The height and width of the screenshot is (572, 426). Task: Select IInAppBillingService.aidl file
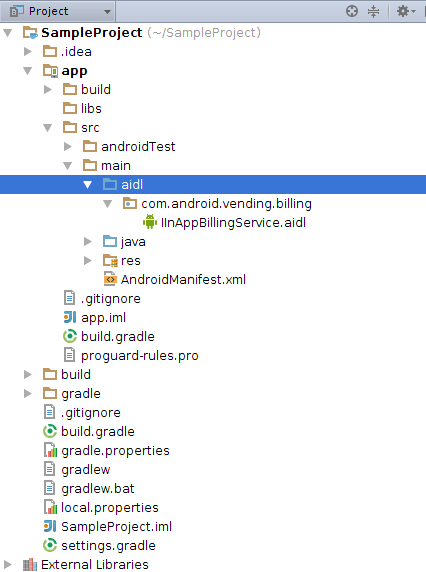[x=233, y=223]
